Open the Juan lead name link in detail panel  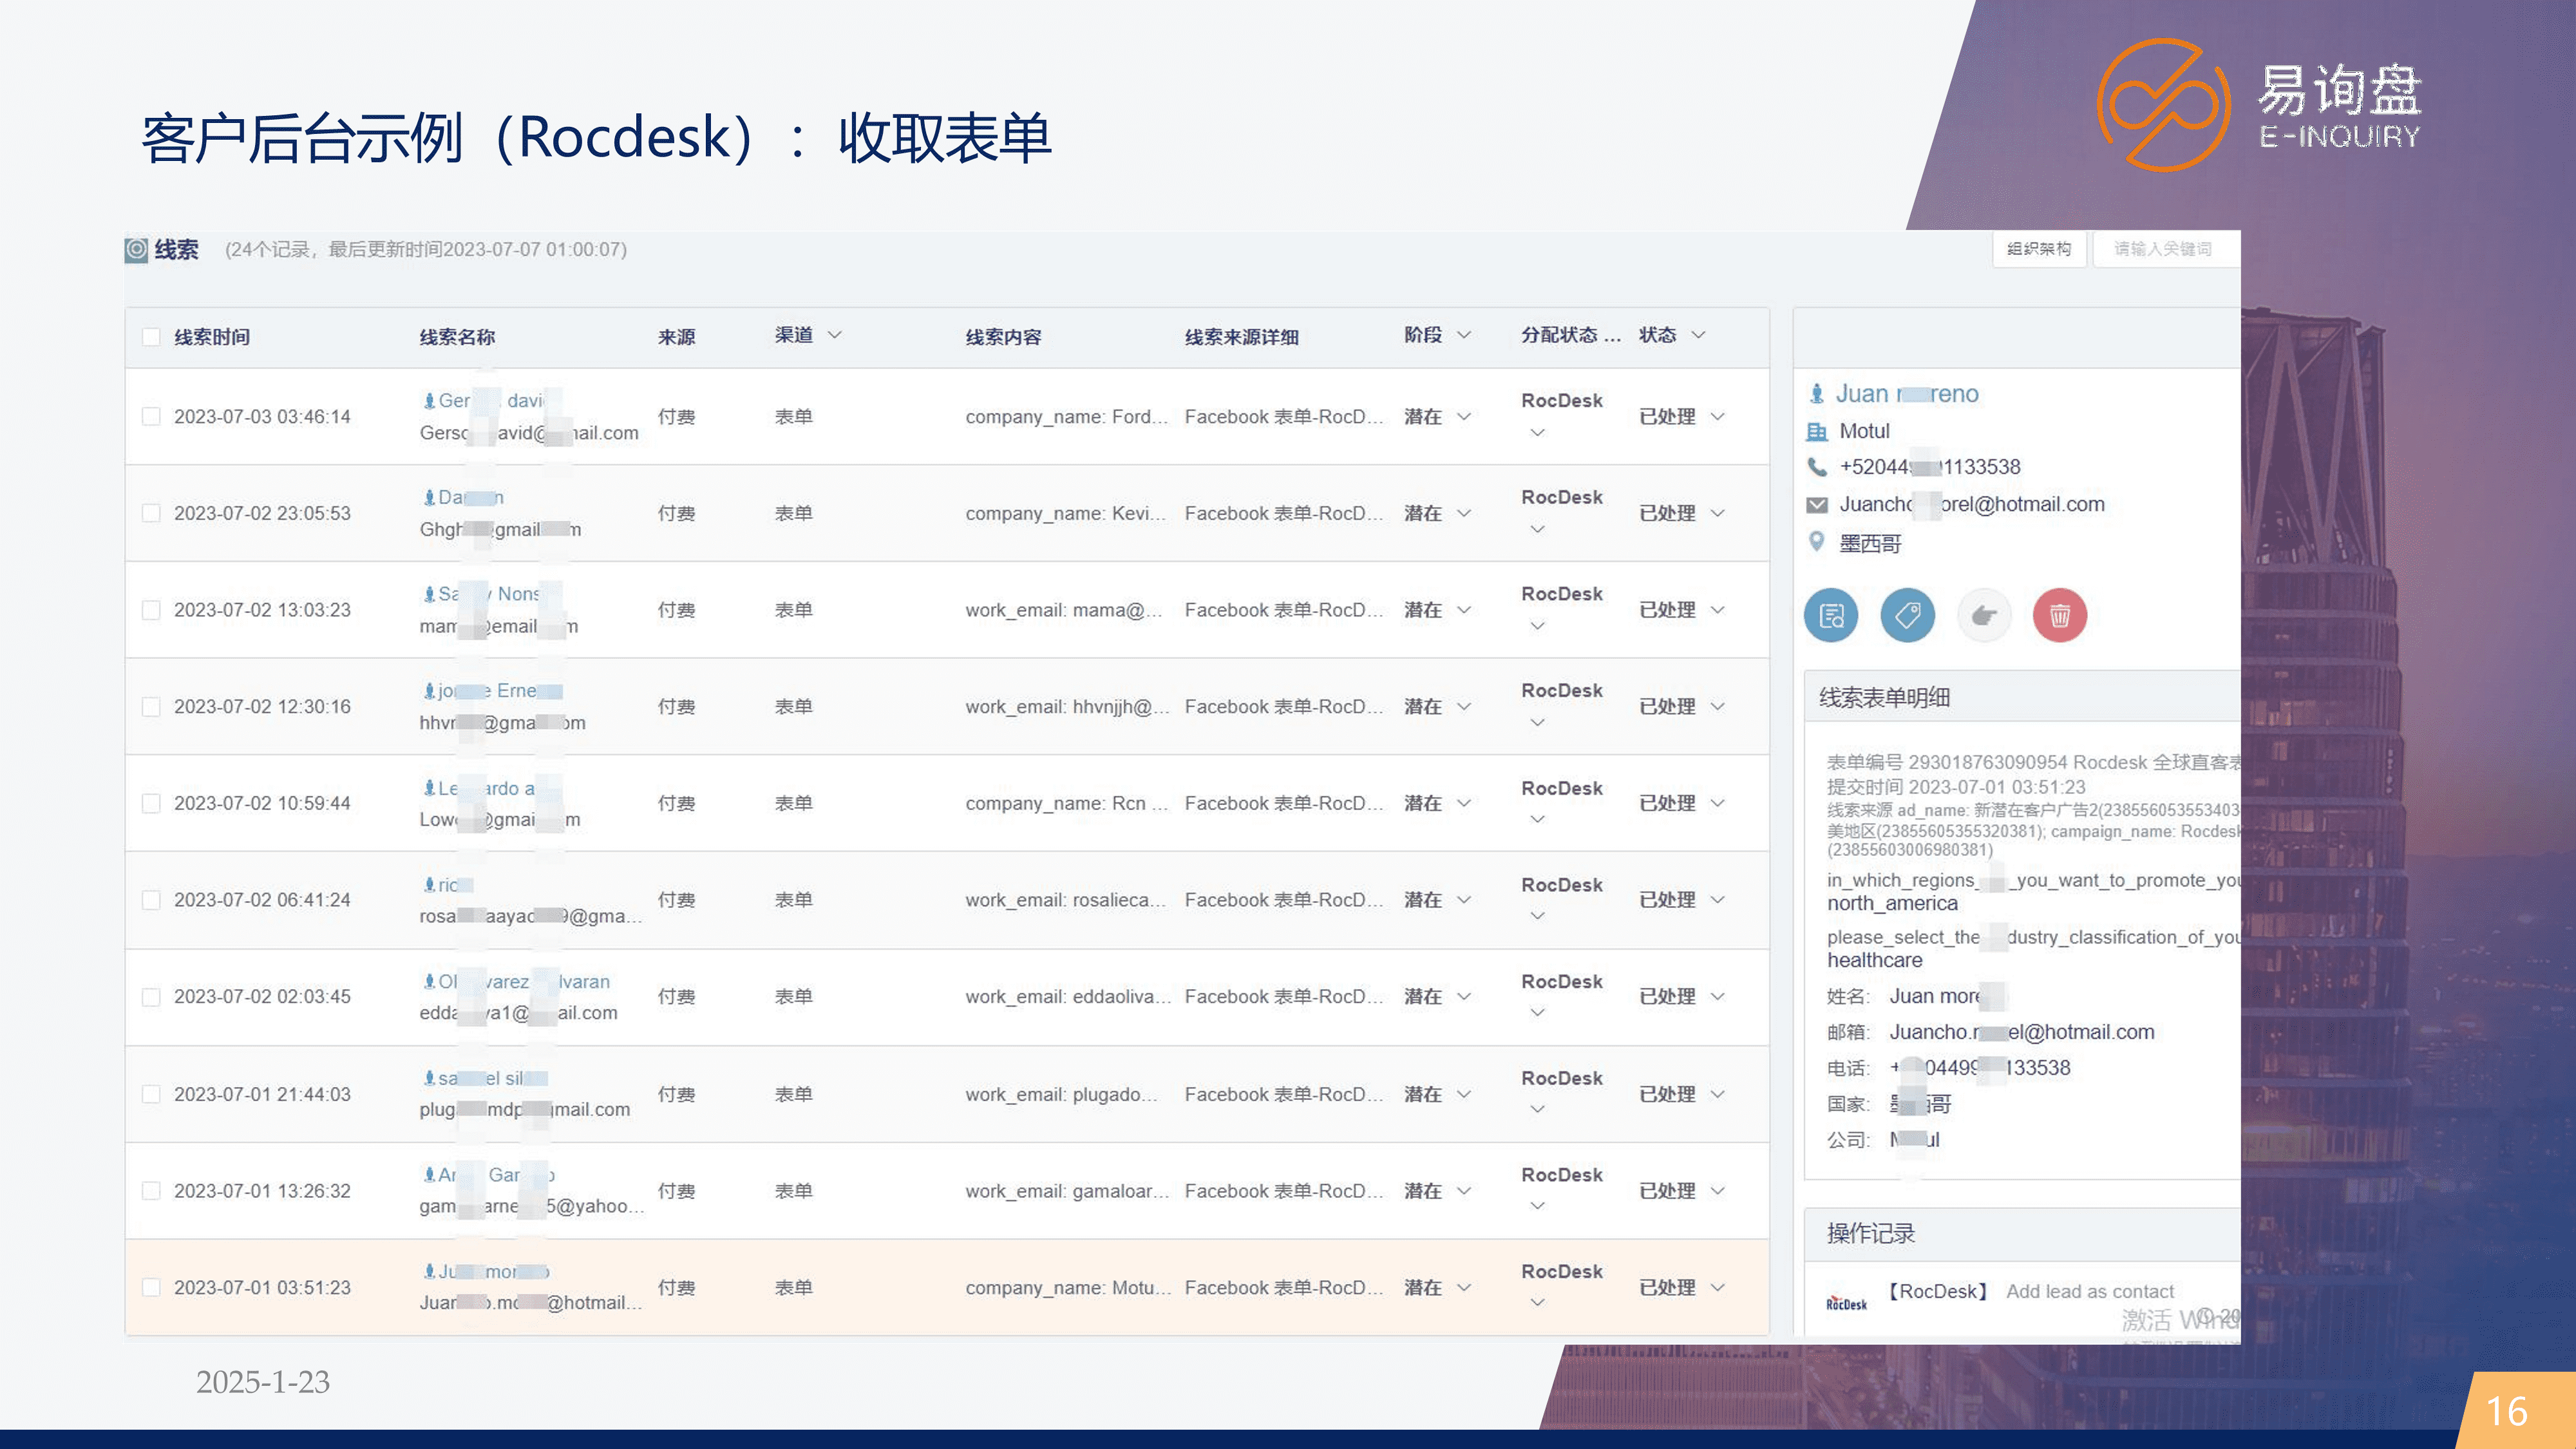1907,394
